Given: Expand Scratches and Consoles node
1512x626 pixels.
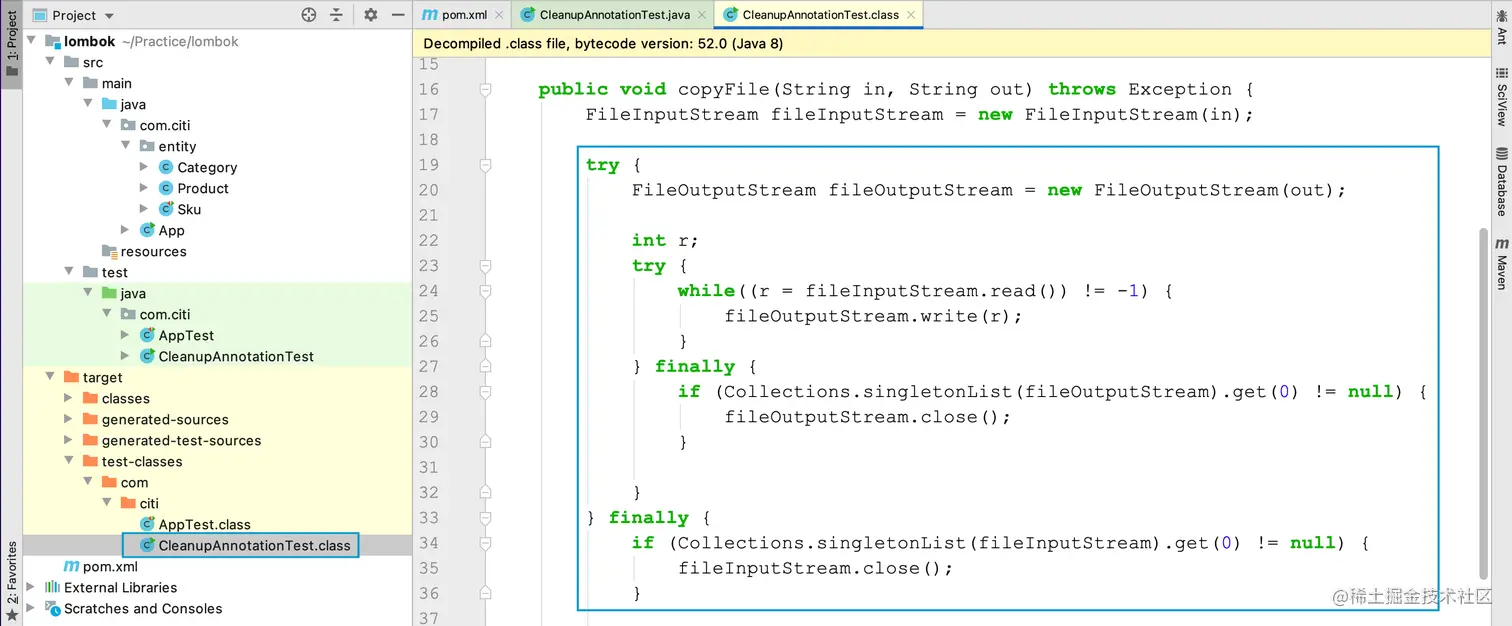Looking at the screenshot, I should pos(32,608).
